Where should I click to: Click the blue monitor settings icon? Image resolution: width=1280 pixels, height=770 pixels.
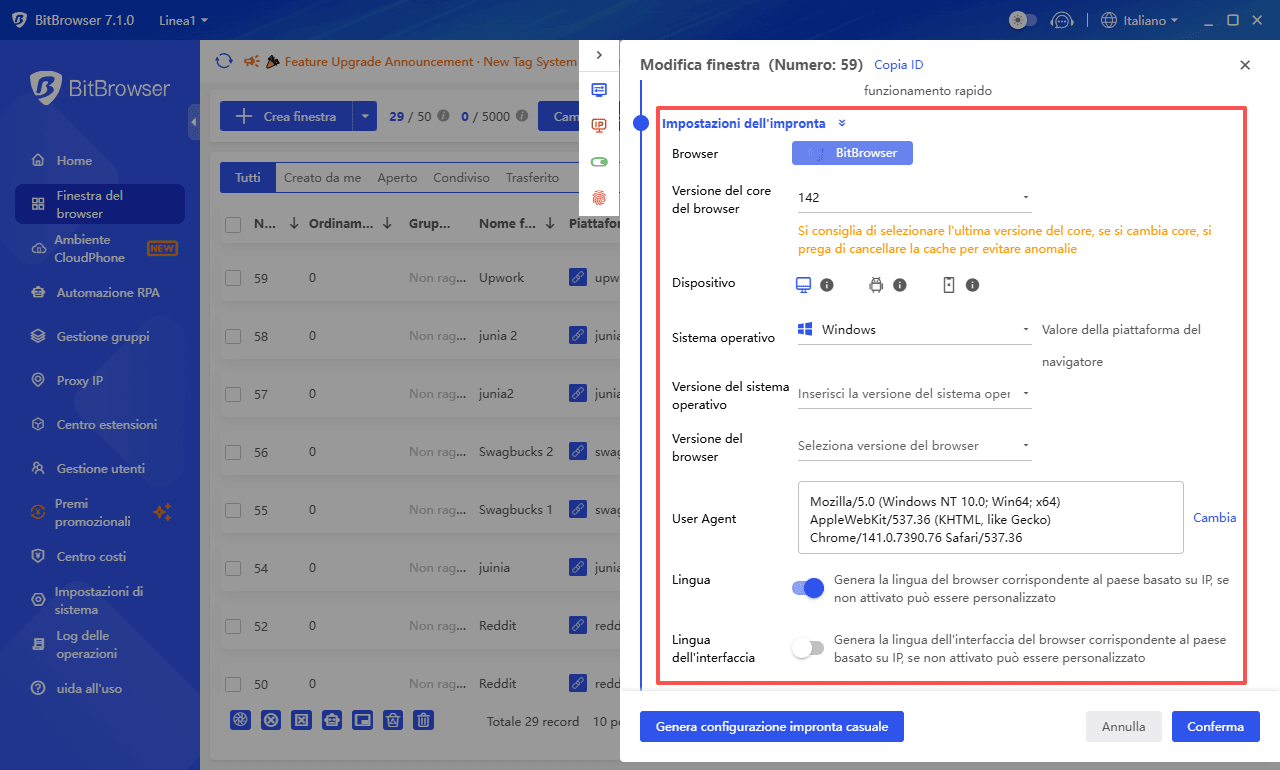tap(599, 89)
